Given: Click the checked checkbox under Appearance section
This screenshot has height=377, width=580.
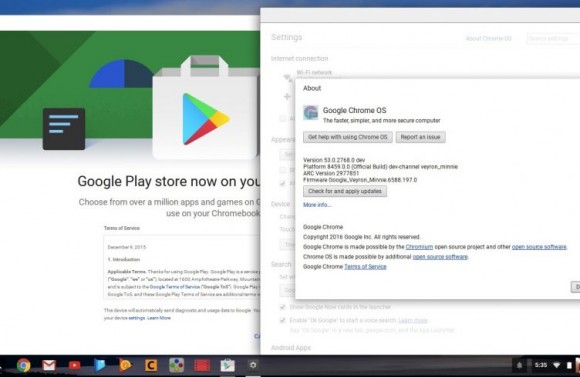Looking at the screenshot, I should coord(283,183).
